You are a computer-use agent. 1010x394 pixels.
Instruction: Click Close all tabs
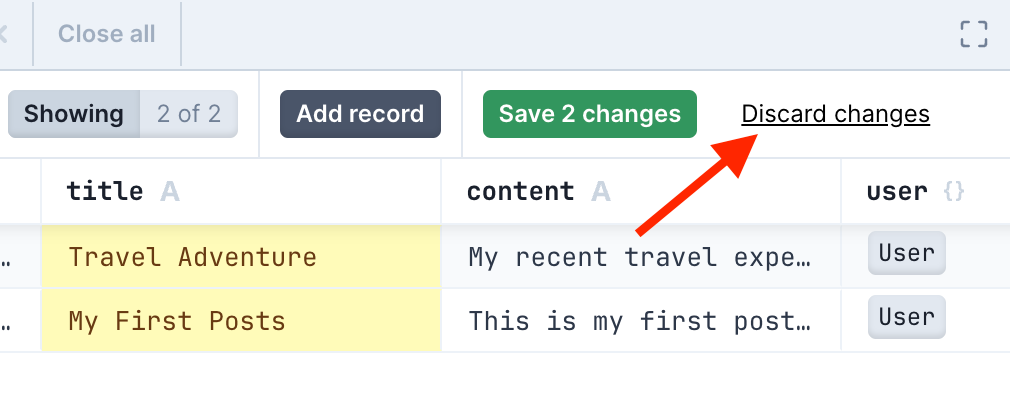[x=107, y=34]
